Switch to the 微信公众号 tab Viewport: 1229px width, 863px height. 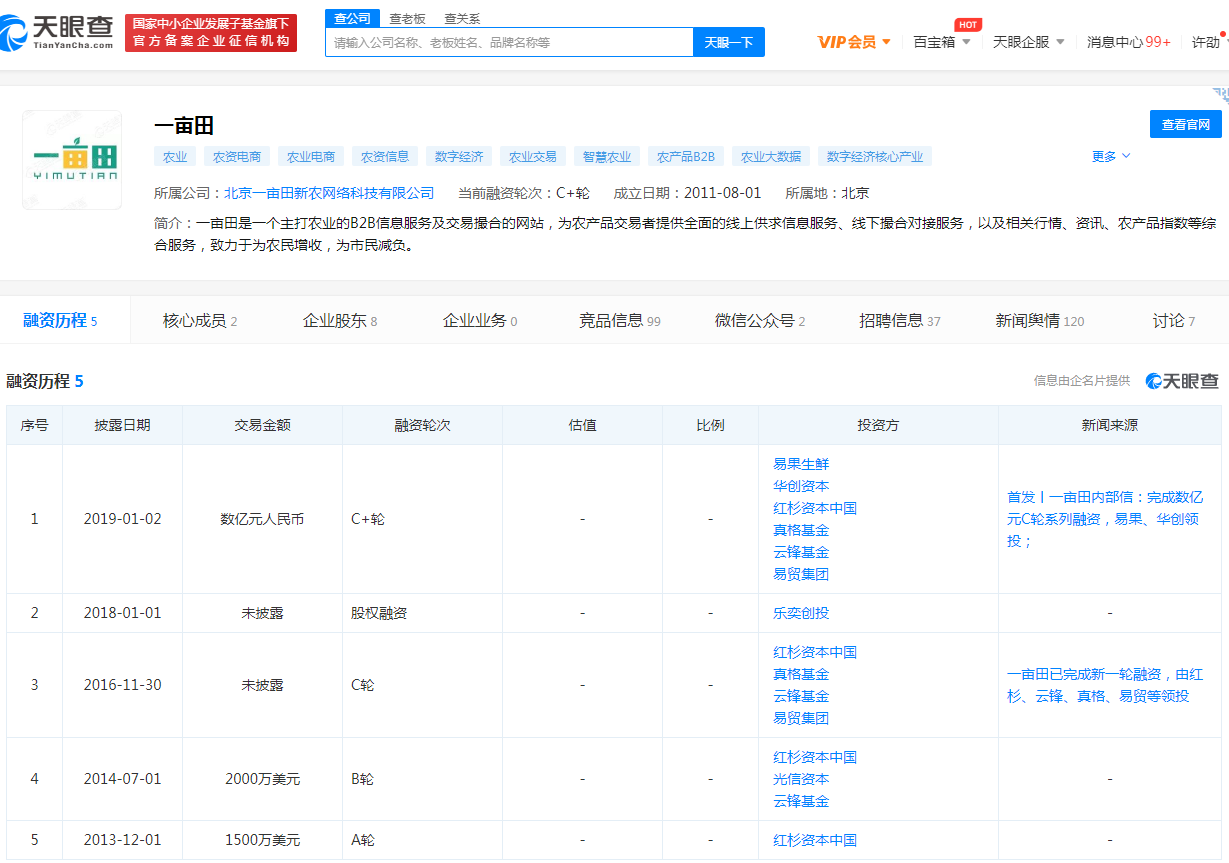coord(760,321)
